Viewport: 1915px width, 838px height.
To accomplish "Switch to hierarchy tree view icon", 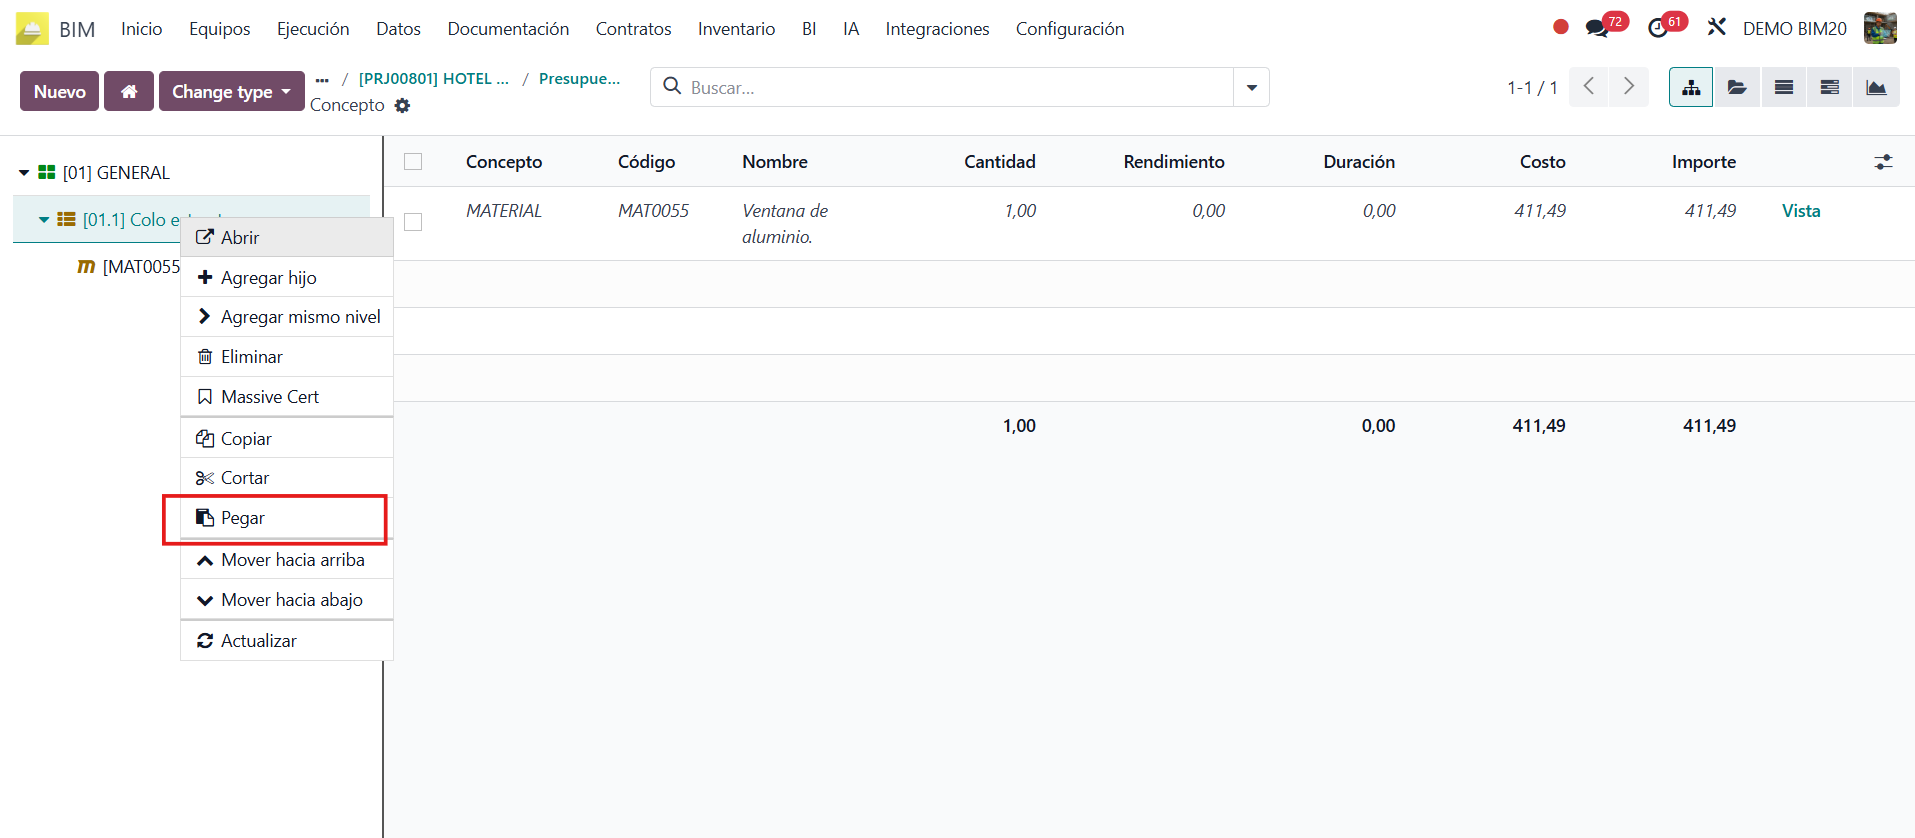I will (x=1690, y=88).
